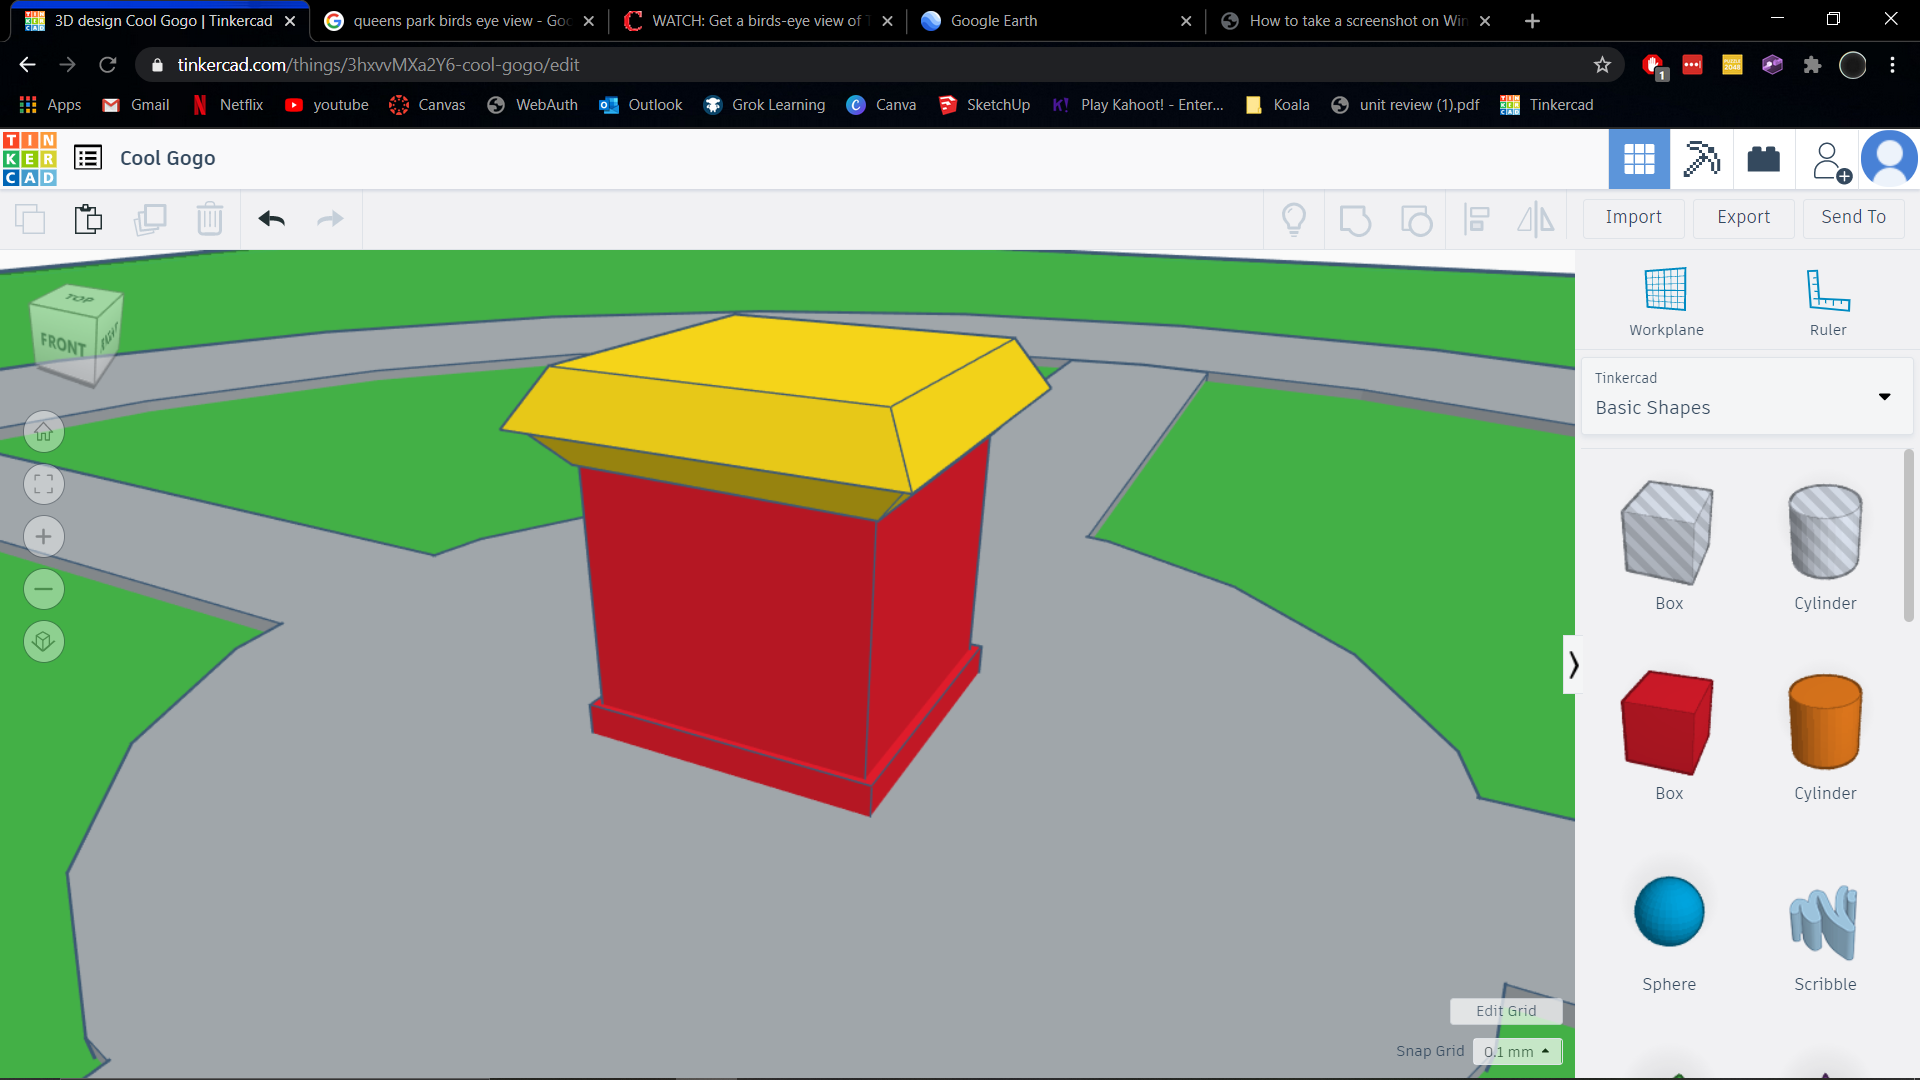Image resolution: width=1920 pixels, height=1080 pixels.
Task: Open the Snap Grid 0.1 mm dropdown
Action: point(1517,1051)
